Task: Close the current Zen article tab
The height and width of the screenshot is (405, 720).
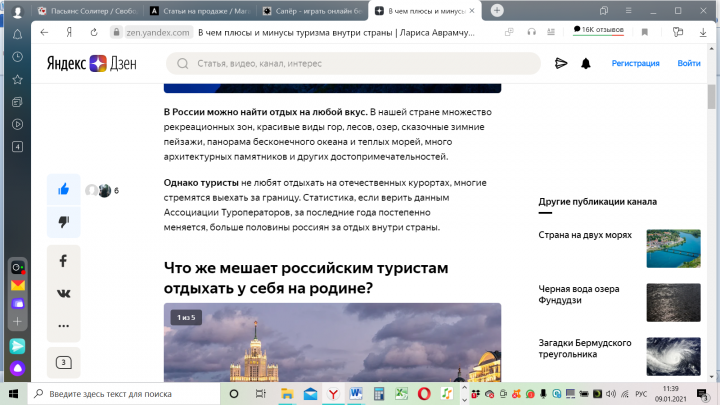Action: (x=472, y=11)
